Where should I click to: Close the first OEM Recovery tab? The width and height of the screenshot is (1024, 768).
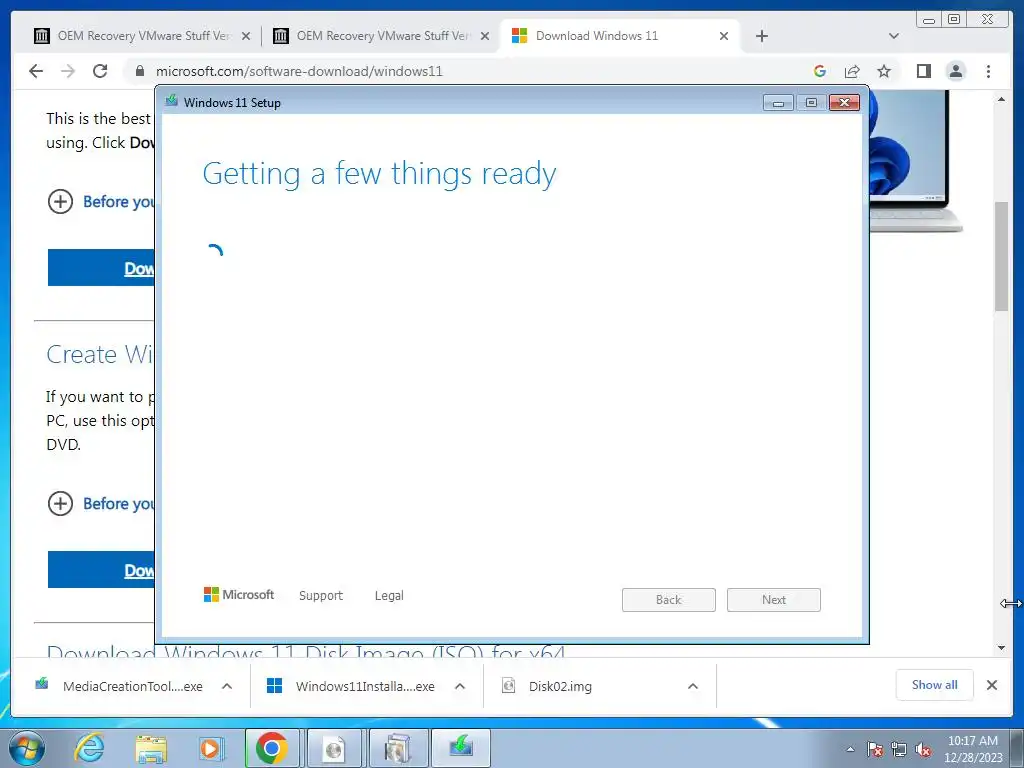(246, 36)
